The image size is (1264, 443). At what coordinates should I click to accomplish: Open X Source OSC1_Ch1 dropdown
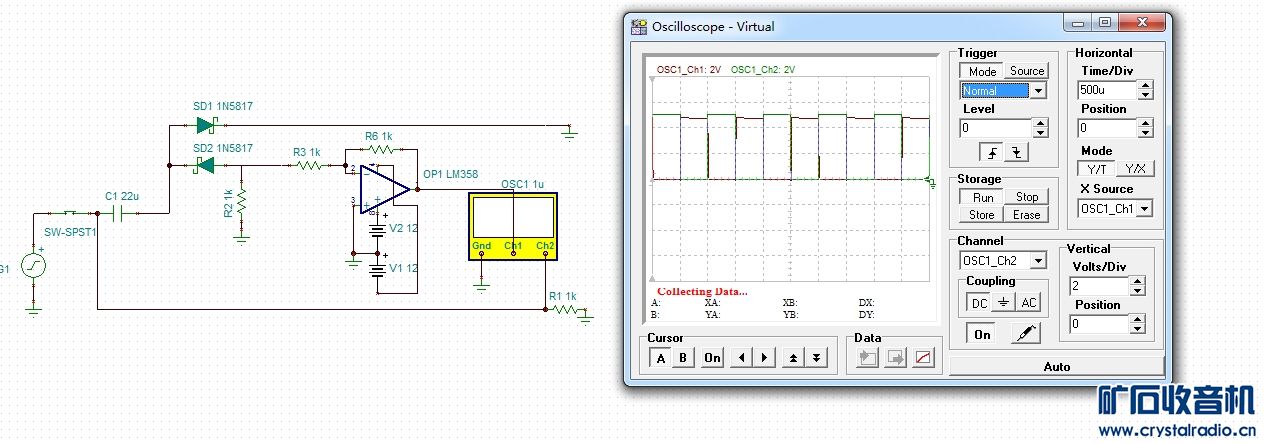coord(1145,208)
